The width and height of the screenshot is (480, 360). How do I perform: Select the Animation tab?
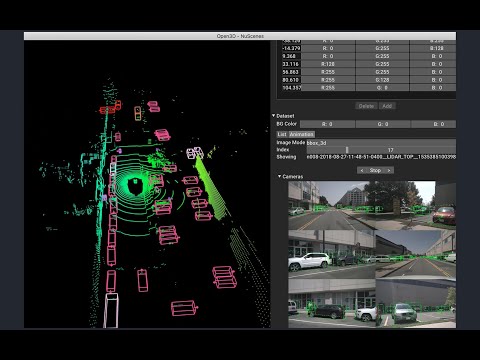point(301,134)
